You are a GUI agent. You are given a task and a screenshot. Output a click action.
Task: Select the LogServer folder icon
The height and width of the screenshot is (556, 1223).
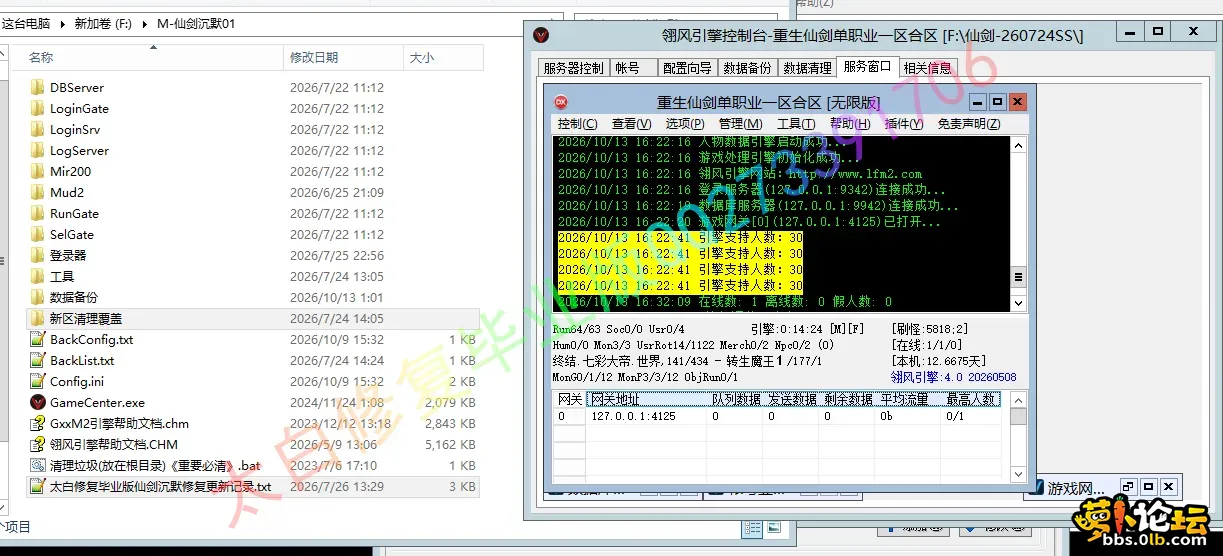tap(37, 151)
